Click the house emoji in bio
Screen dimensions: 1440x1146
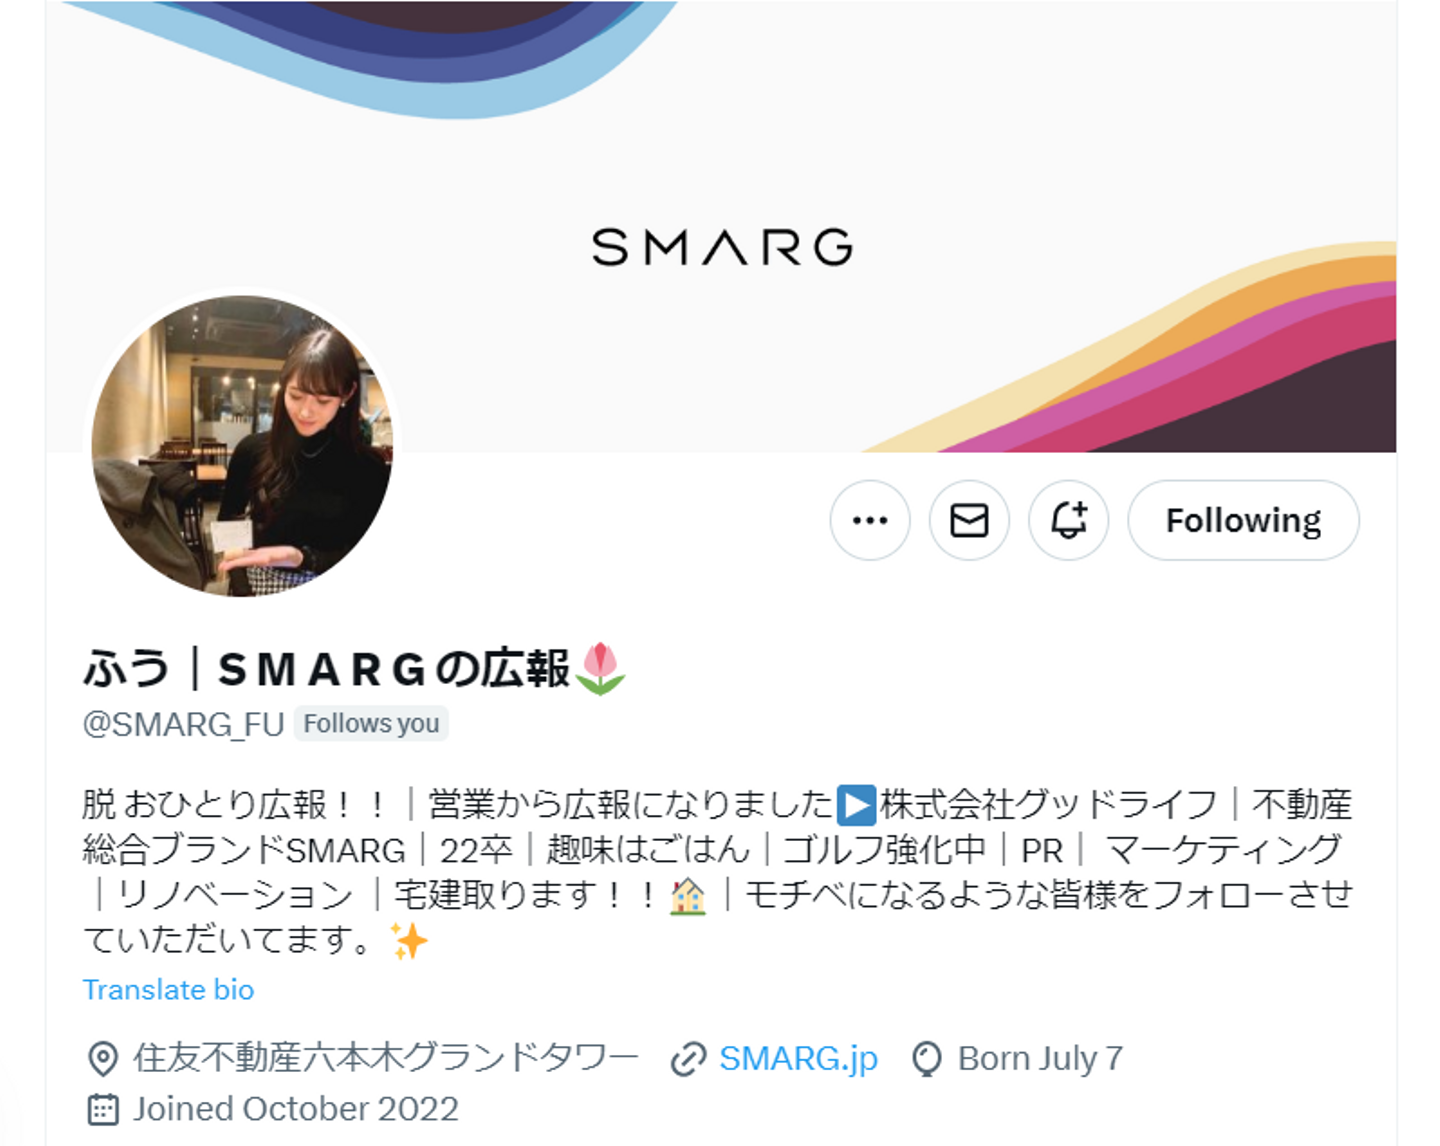pos(687,895)
